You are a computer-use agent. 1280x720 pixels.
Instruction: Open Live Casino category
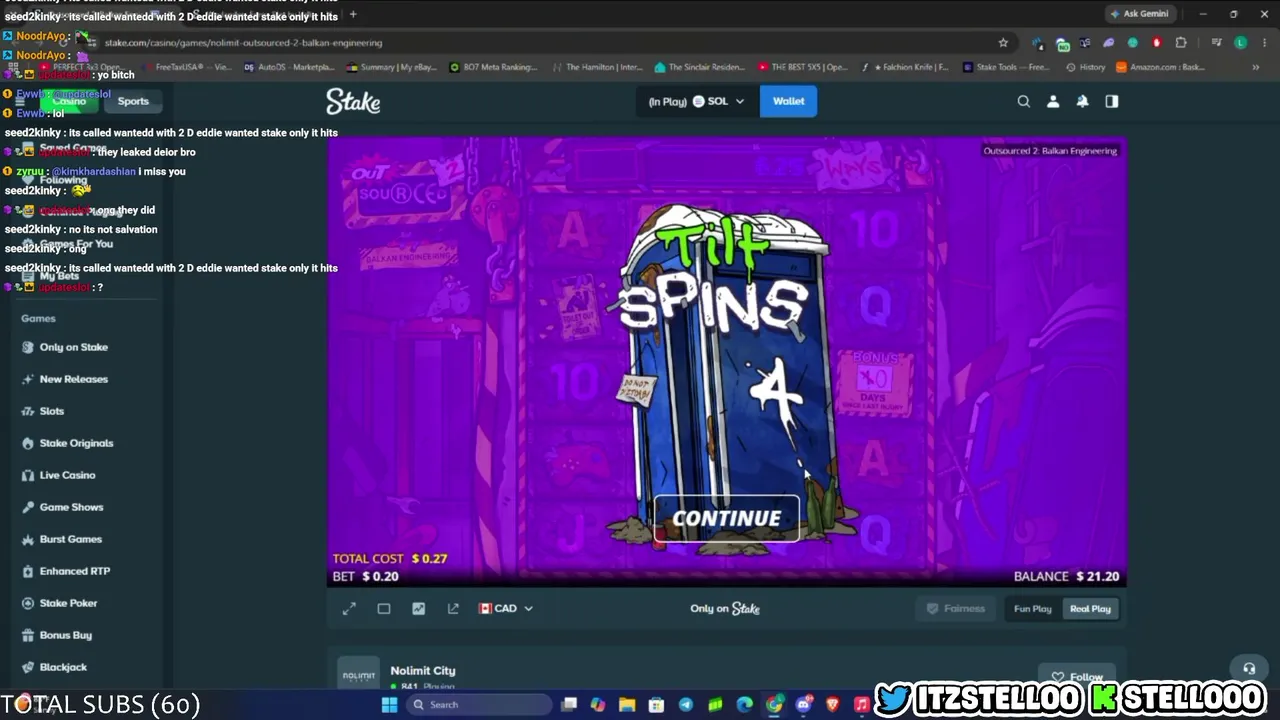67,475
